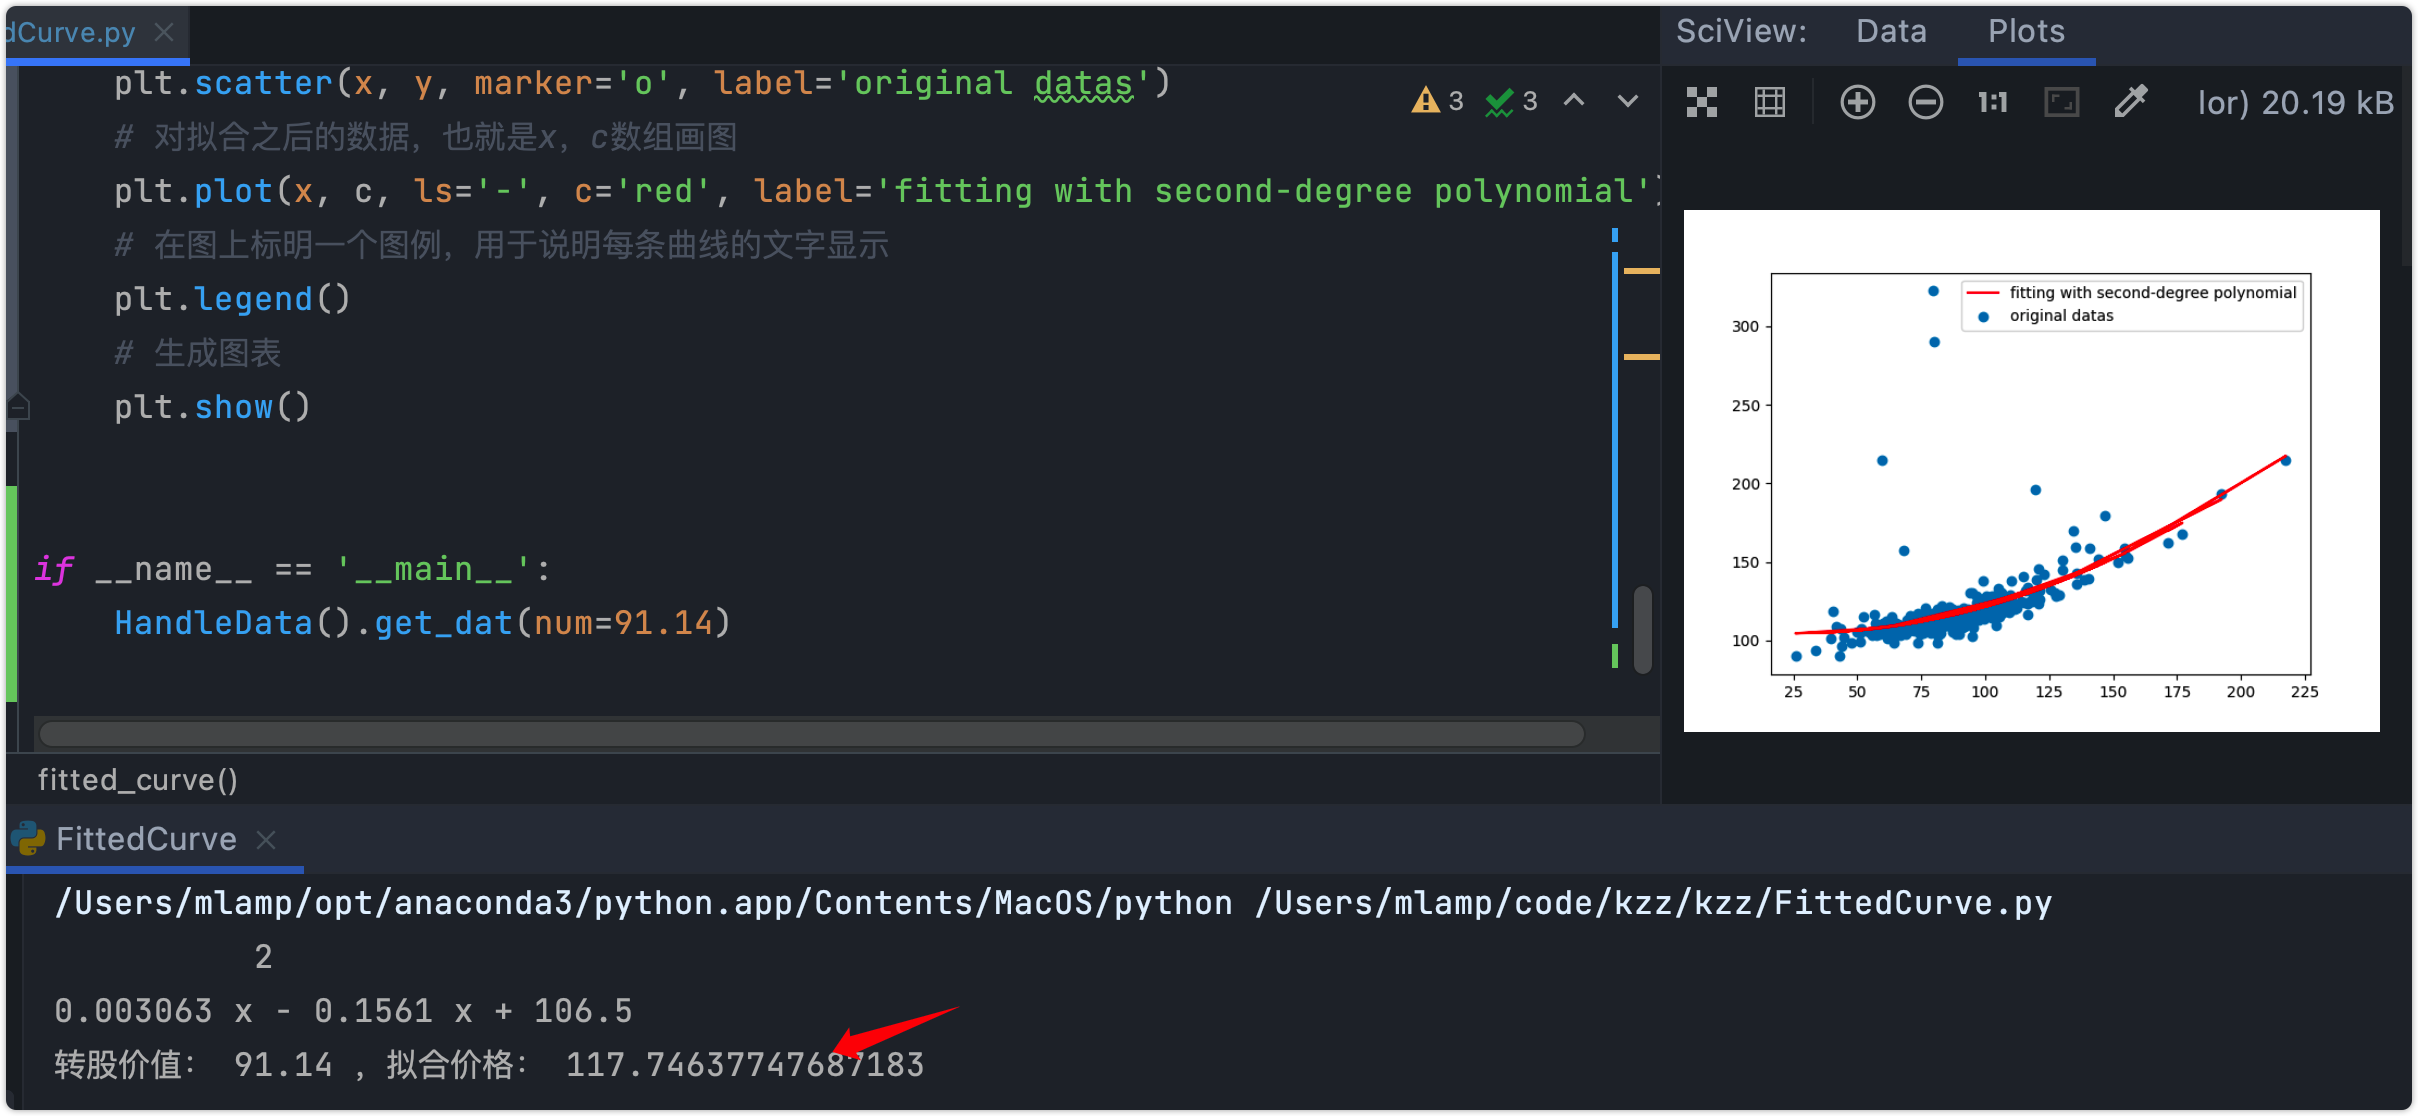
Task: Select the Plots tab in SciView
Action: pyautogui.click(x=2026, y=31)
